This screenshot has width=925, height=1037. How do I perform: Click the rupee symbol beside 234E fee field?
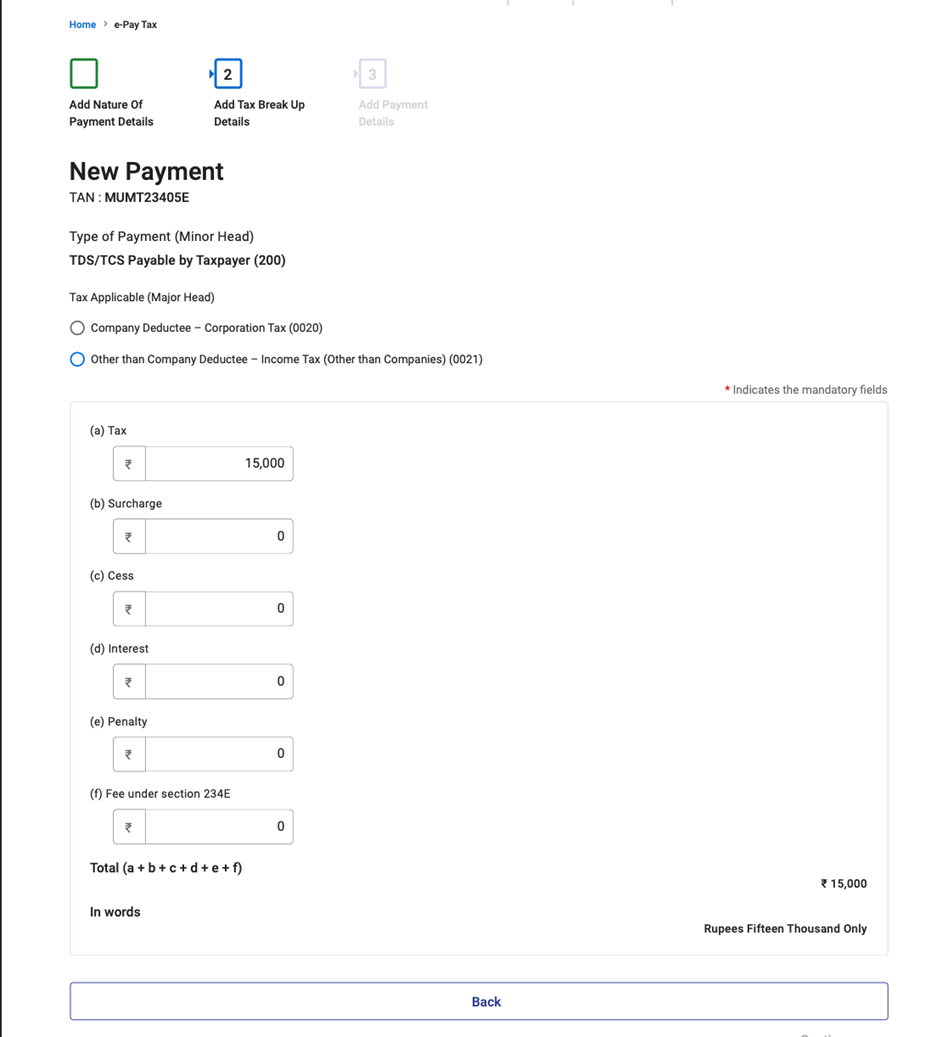(x=129, y=827)
